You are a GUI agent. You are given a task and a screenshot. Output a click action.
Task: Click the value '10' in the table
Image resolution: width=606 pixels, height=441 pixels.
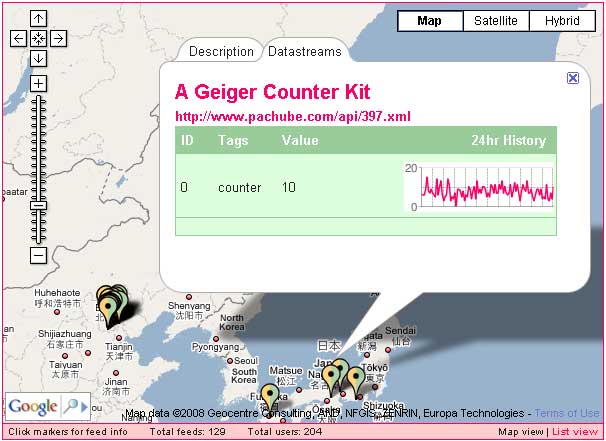click(289, 187)
